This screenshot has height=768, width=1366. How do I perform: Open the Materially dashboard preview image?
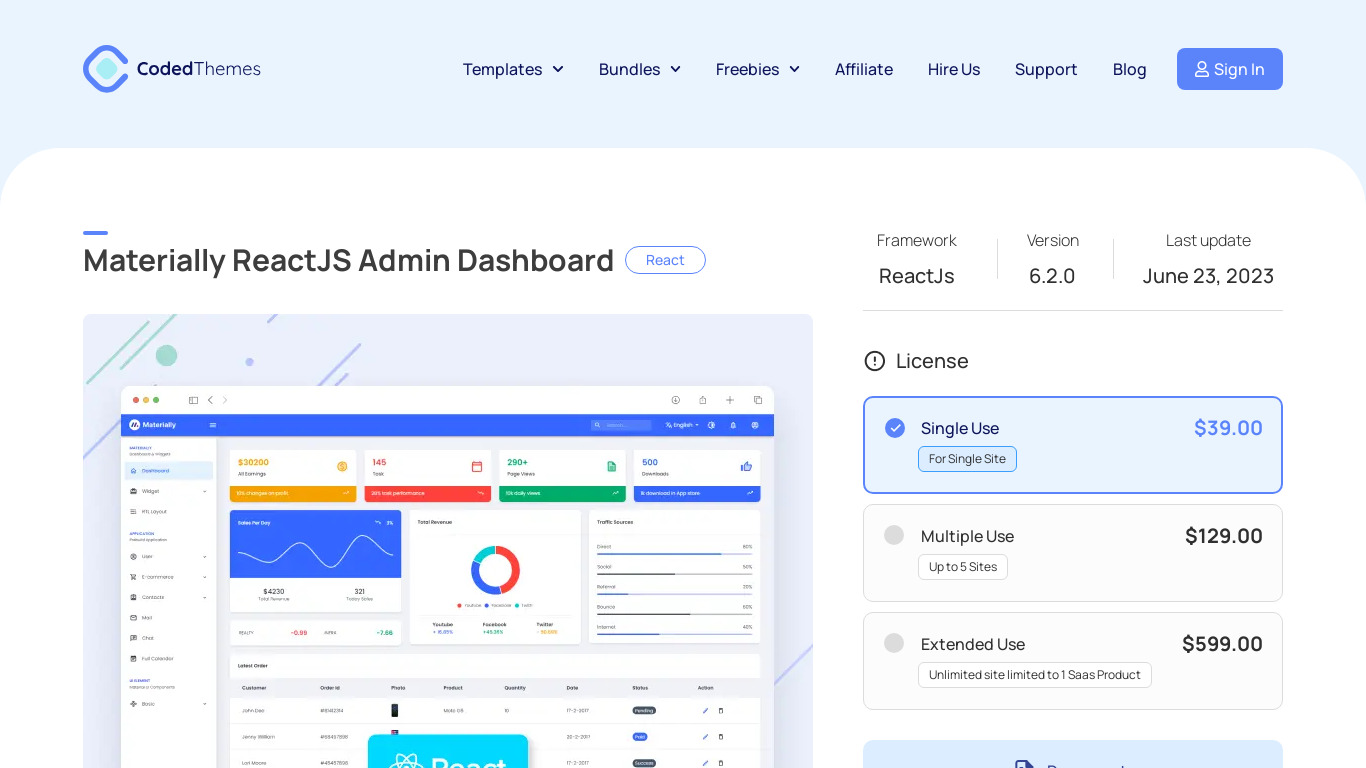(448, 541)
